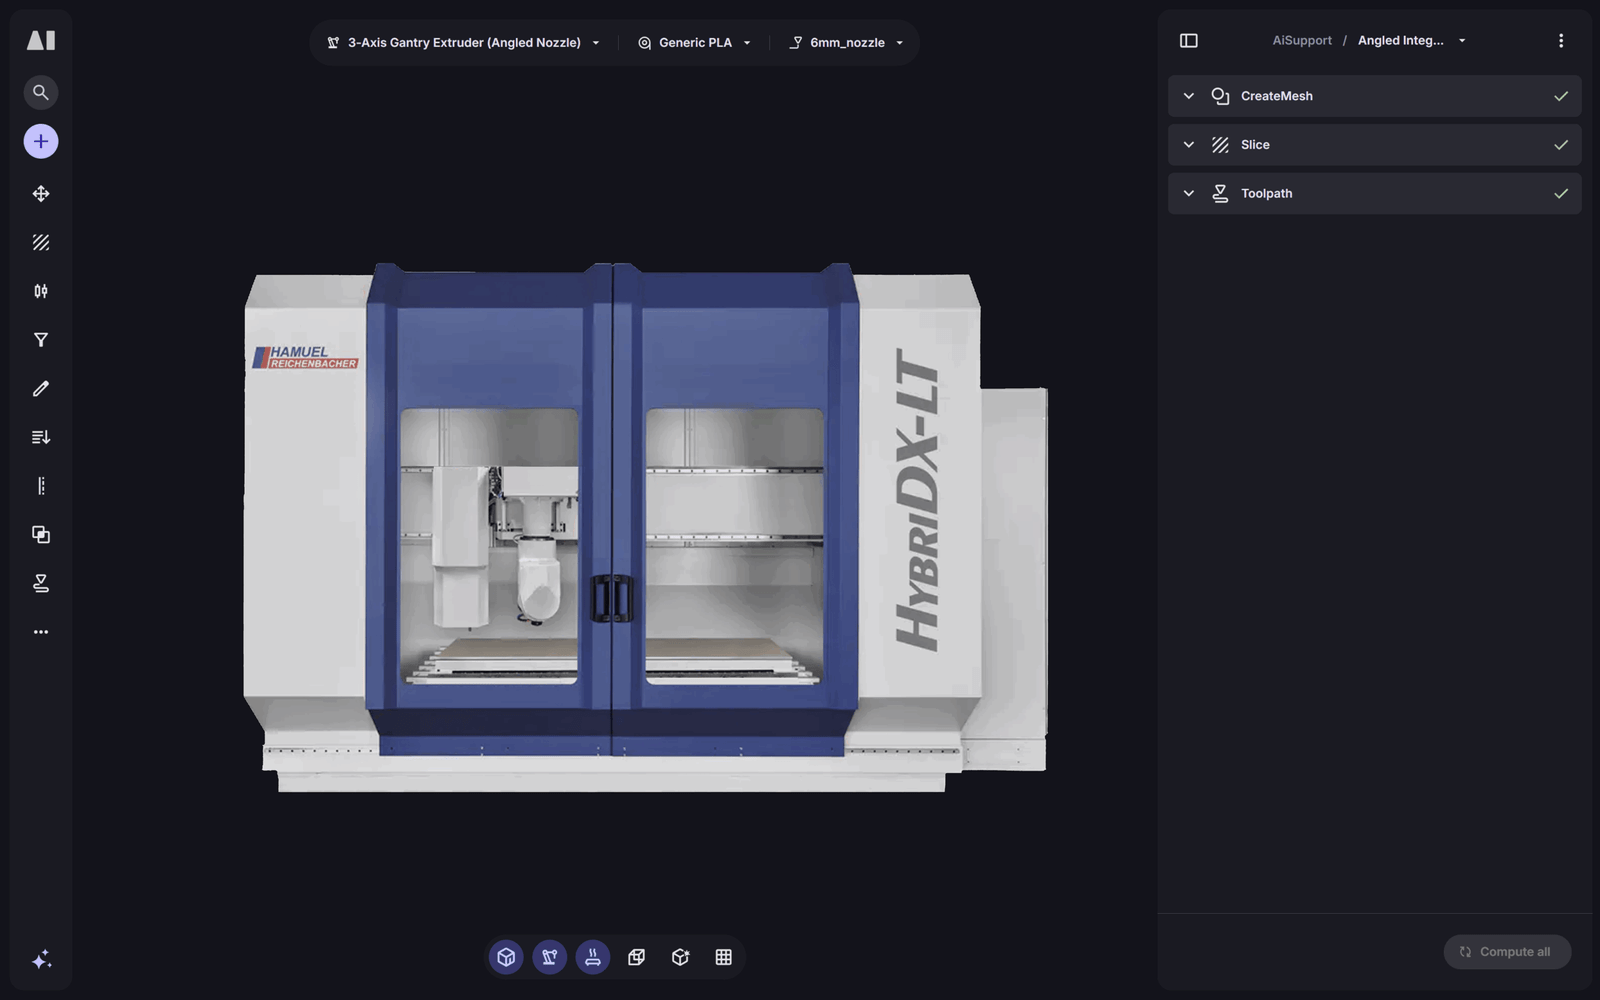The width and height of the screenshot is (1600, 1000).
Task: Collapse the Slice section in the pipeline panel
Action: (1189, 144)
